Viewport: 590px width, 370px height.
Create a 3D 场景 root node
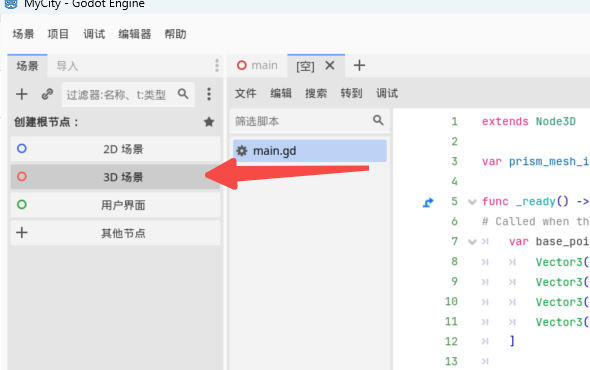[x=115, y=177]
